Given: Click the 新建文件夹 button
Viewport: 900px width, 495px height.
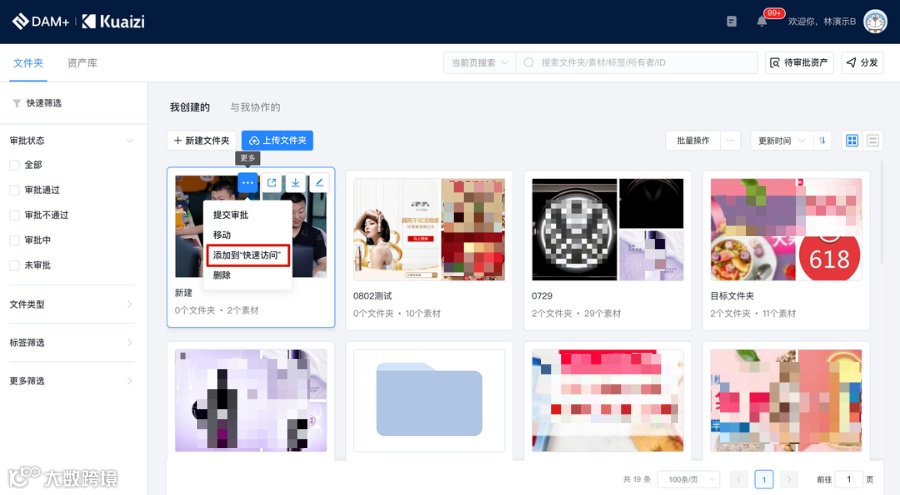Looking at the screenshot, I should [201, 140].
